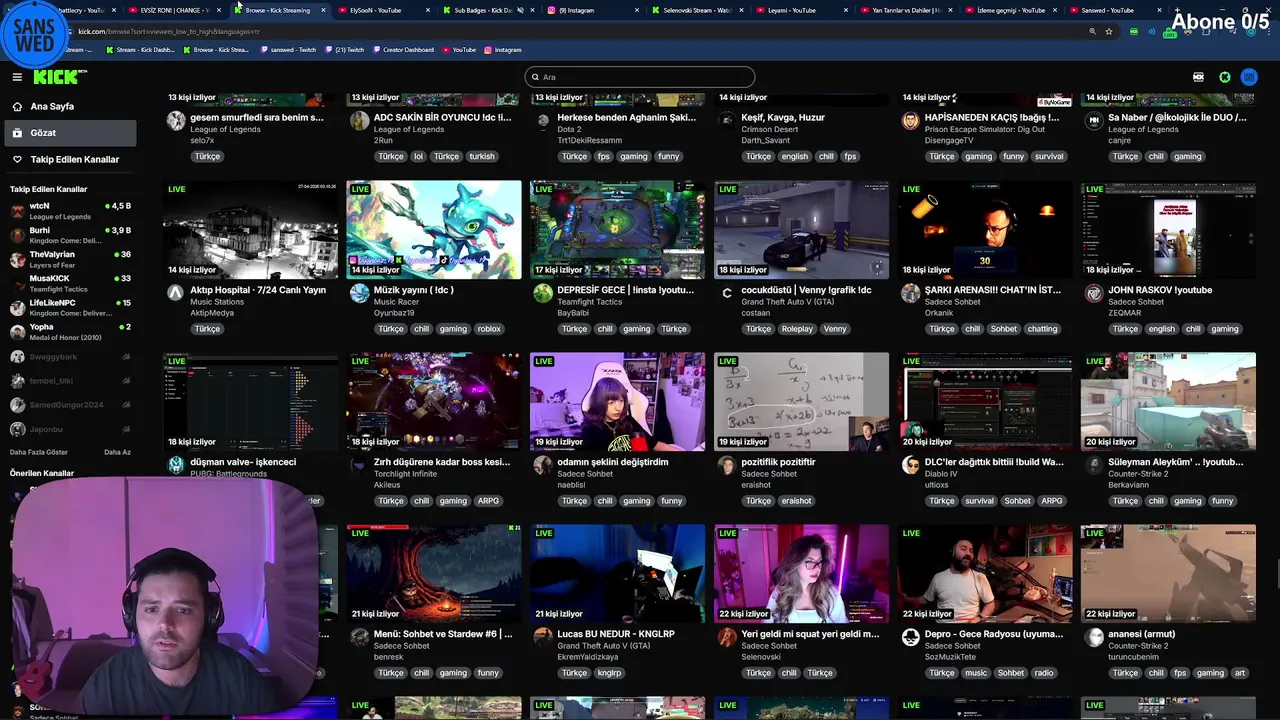
Task: Open LifeLikeNPC followed channel
Action: point(70,307)
